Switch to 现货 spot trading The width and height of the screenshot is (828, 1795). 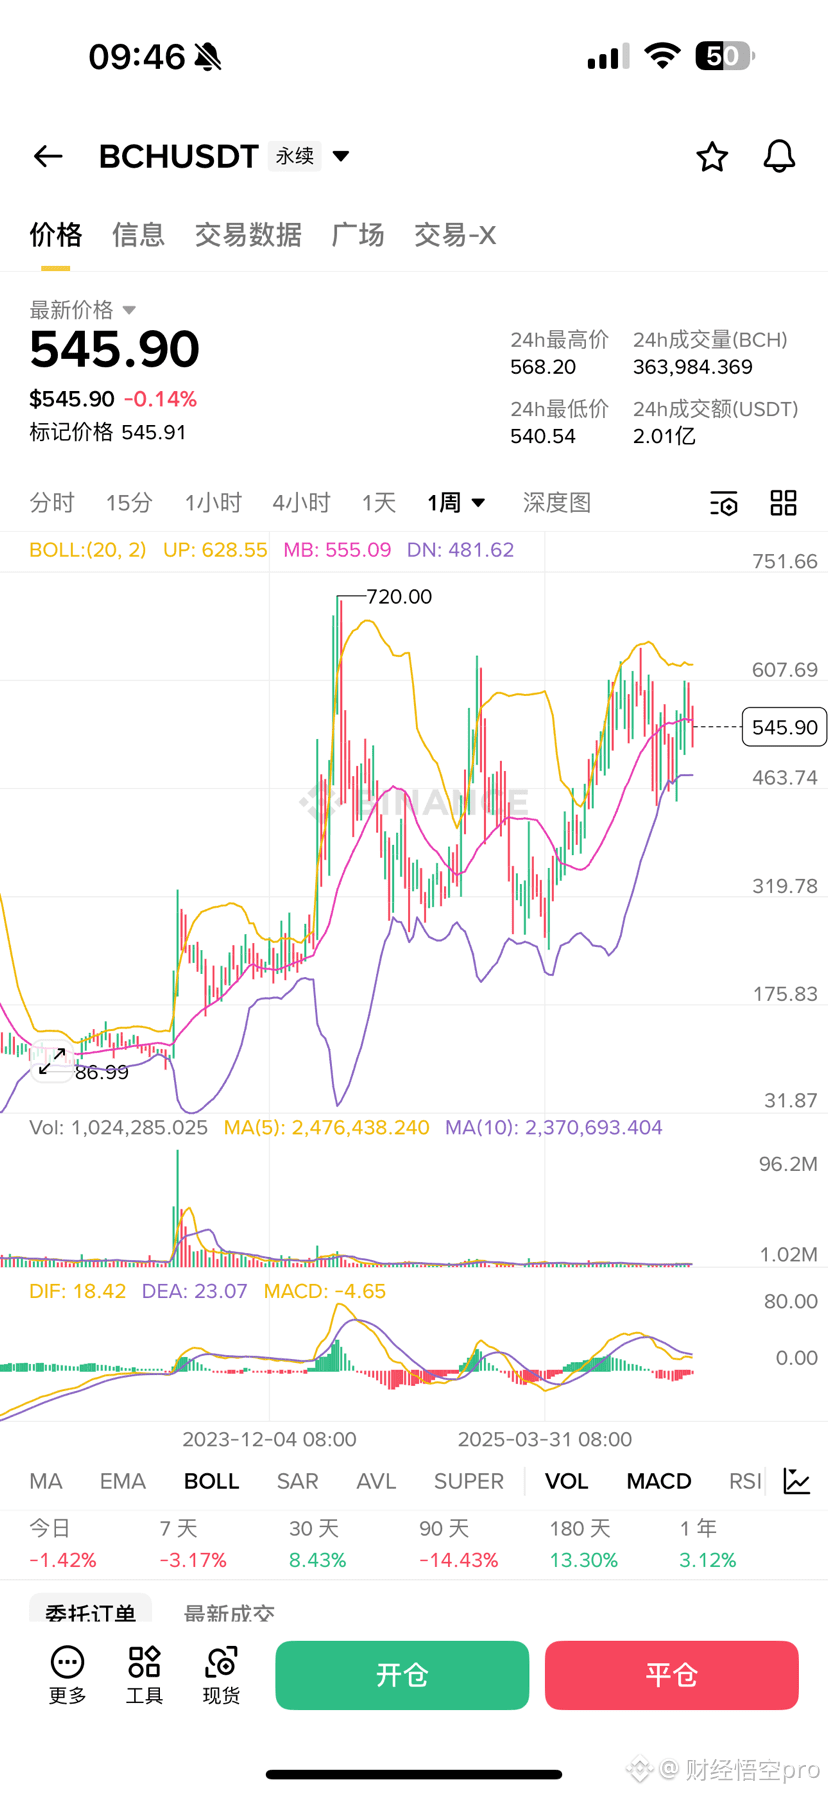pos(221,1675)
